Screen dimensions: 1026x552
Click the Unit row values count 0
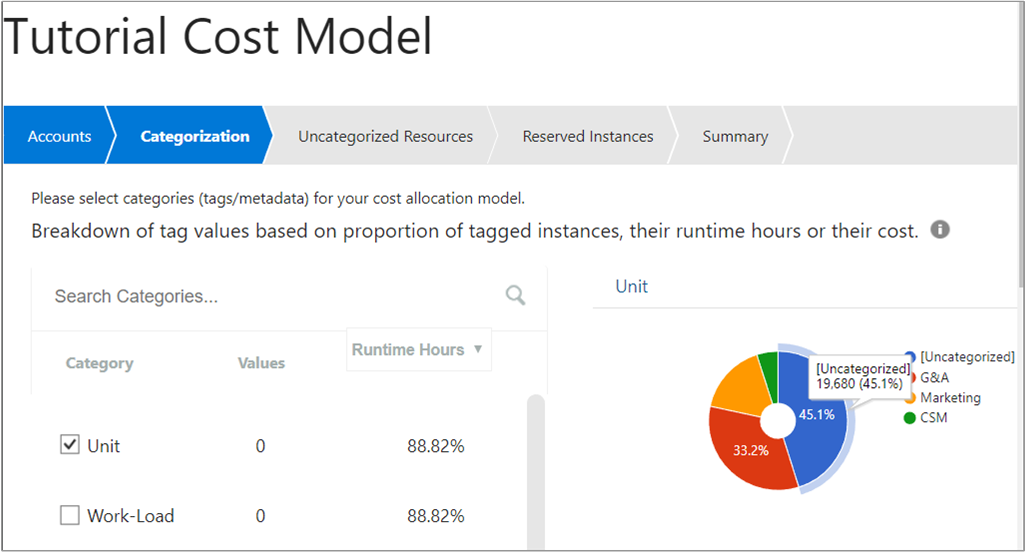(x=260, y=446)
